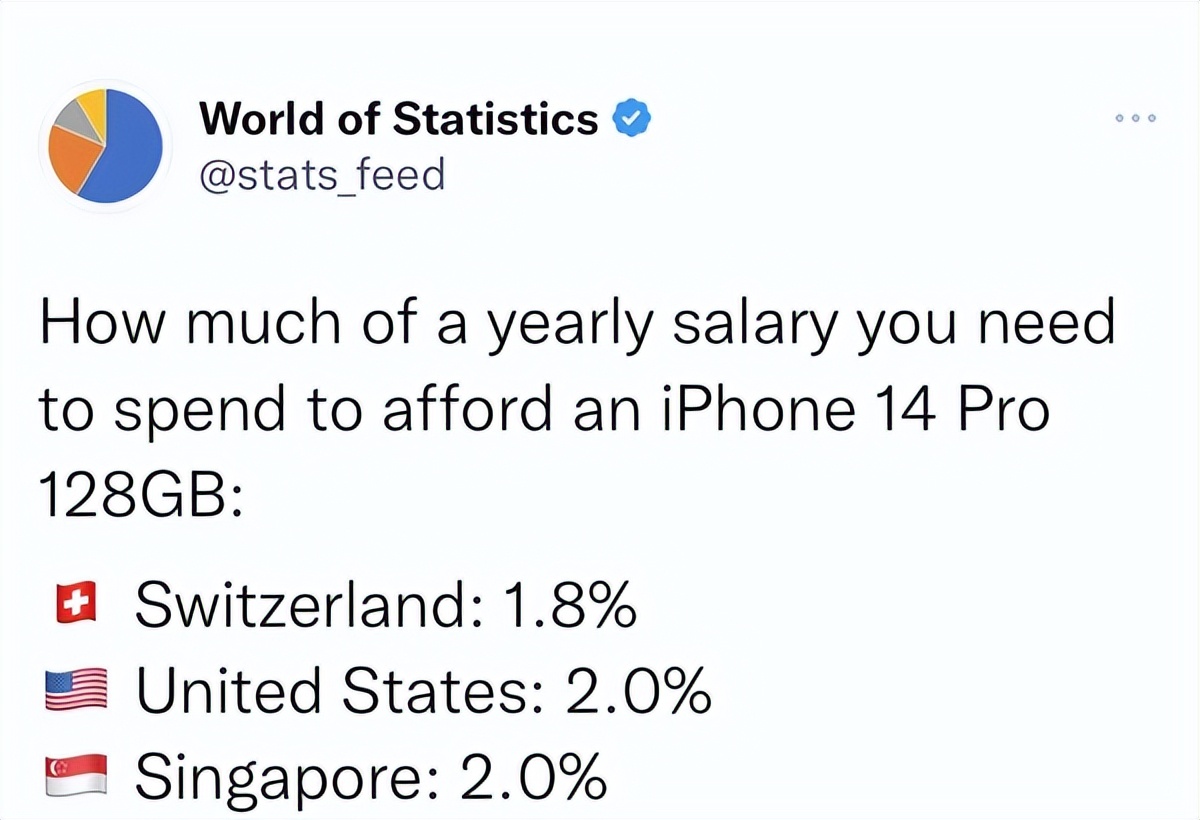Click the word Switzerland in the list
Image resolution: width=1200 pixels, height=820 pixels.
(307, 605)
